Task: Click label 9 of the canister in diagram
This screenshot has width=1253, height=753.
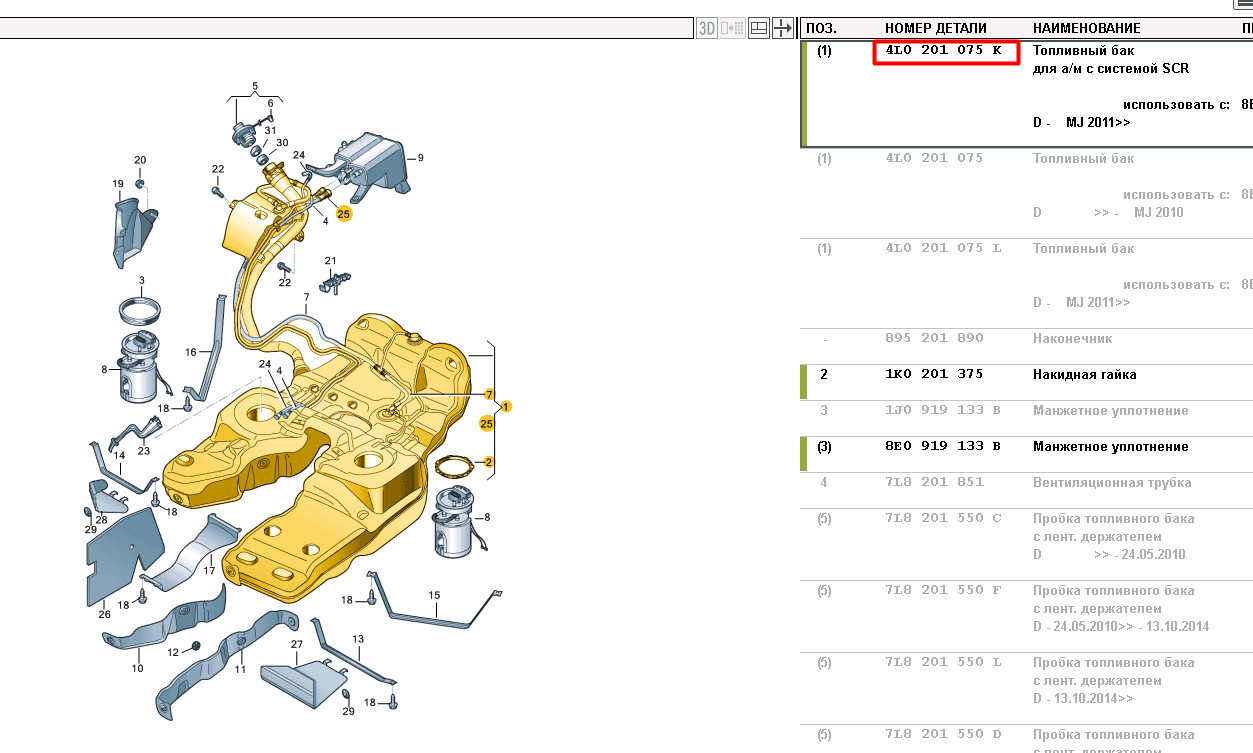Action: [x=421, y=158]
